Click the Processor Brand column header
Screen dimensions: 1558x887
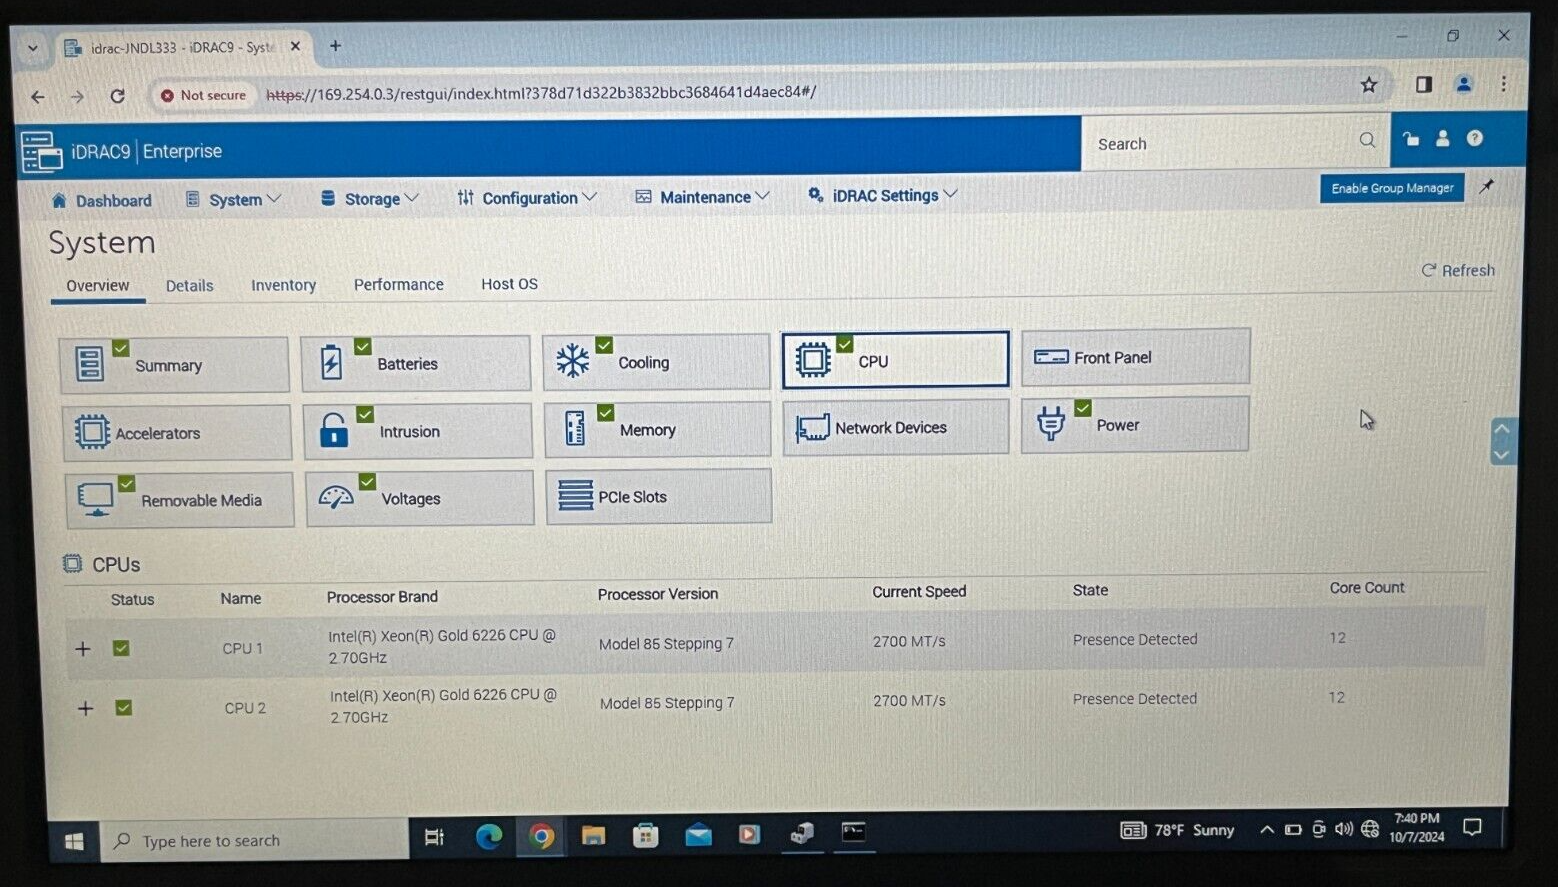[382, 597]
